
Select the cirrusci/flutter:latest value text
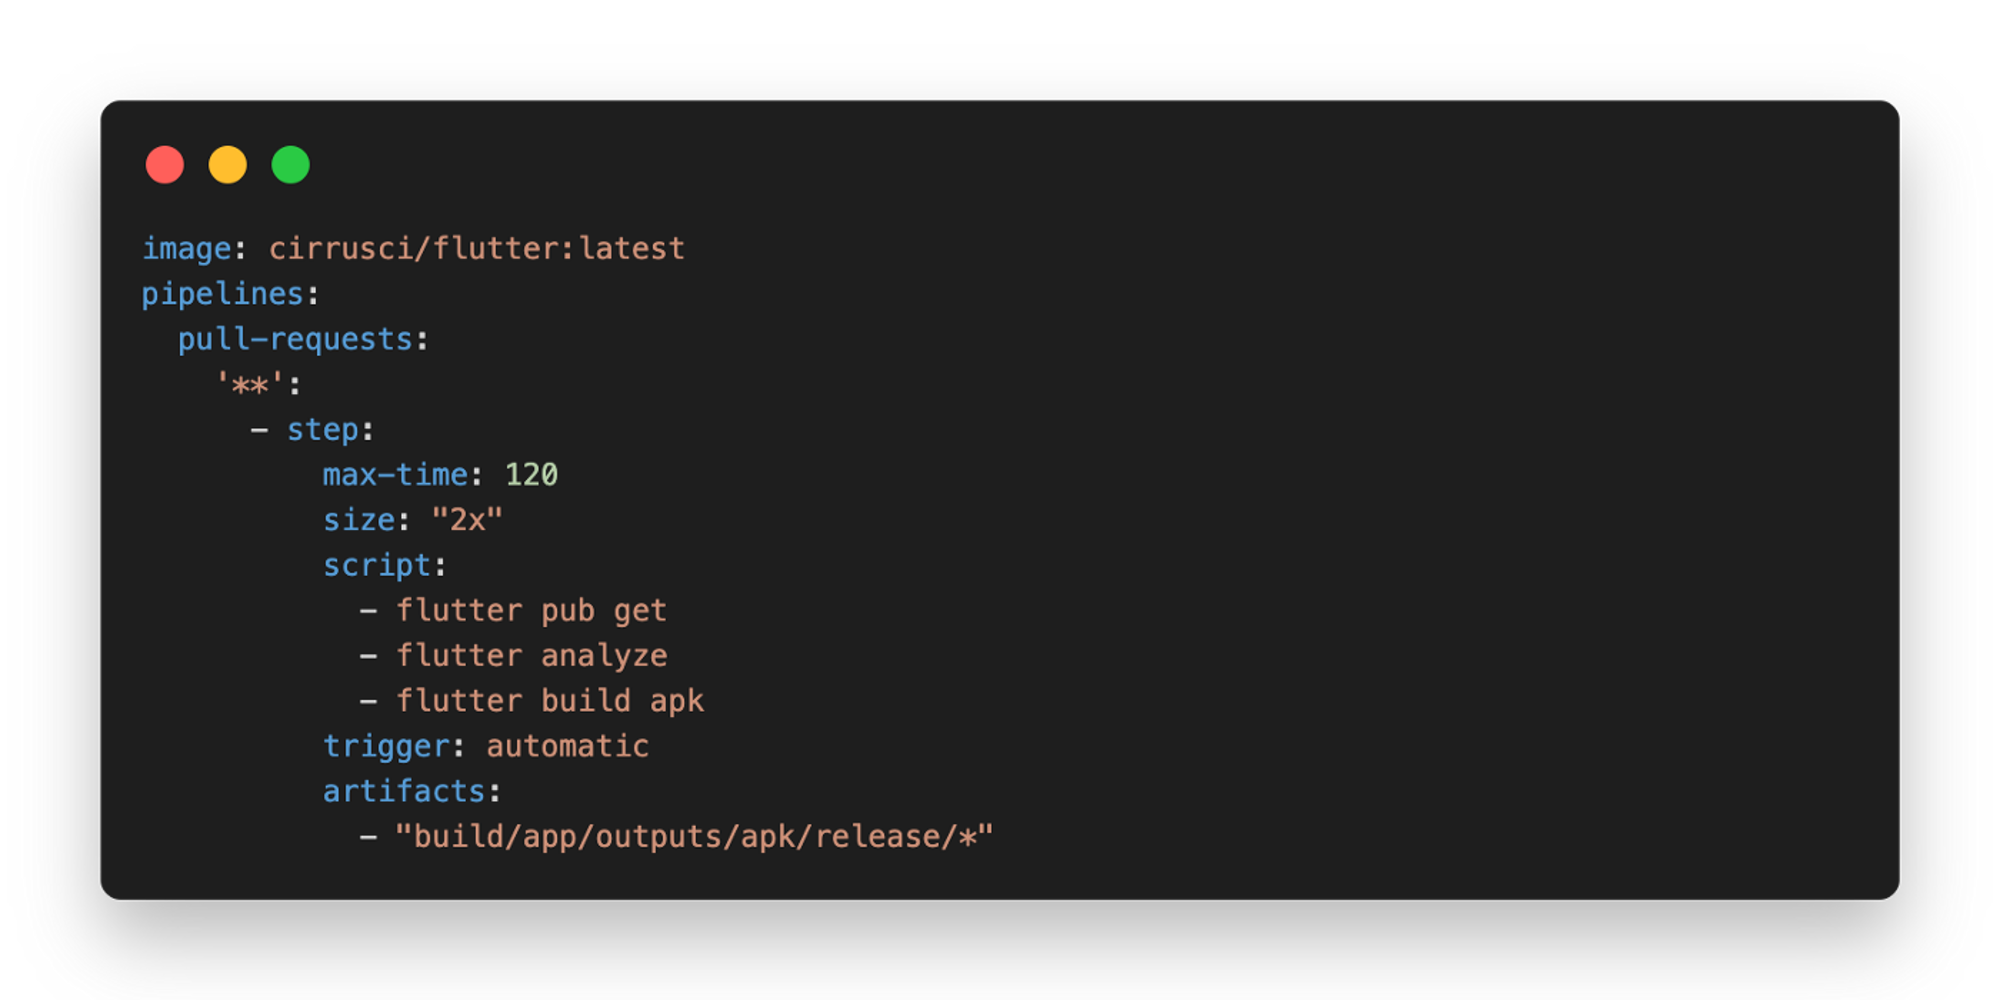pyautogui.click(x=477, y=248)
